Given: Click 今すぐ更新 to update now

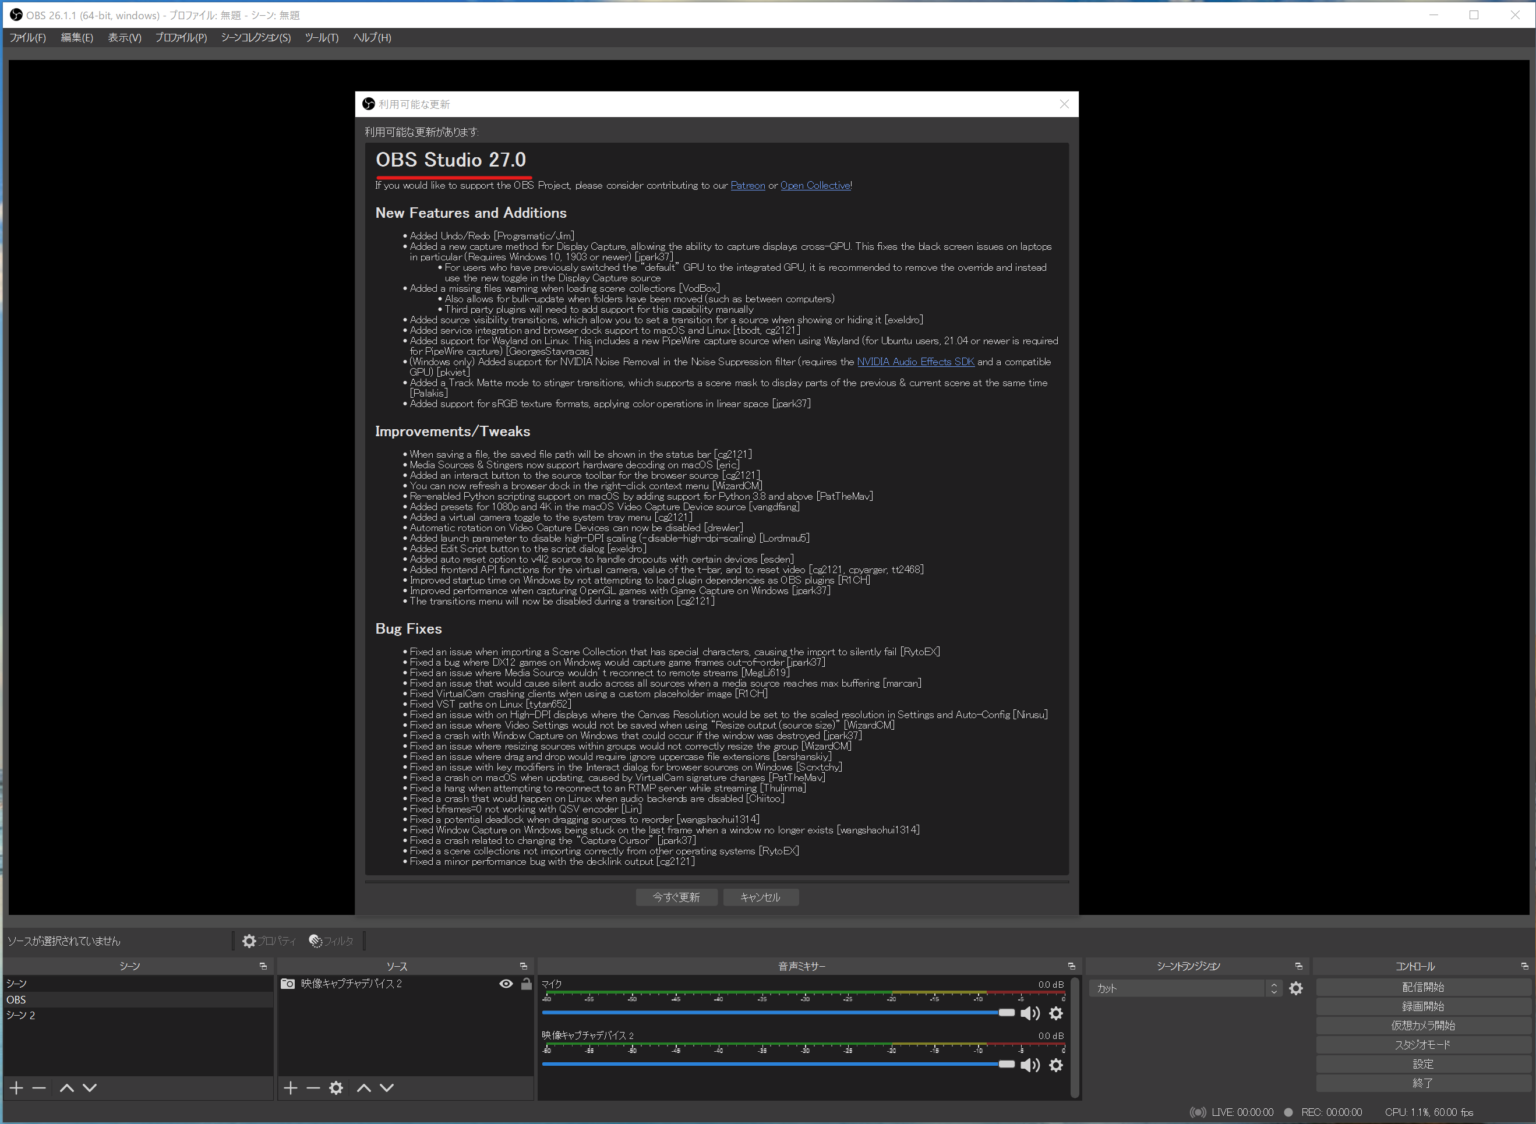Looking at the screenshot, I should point(677,897).
